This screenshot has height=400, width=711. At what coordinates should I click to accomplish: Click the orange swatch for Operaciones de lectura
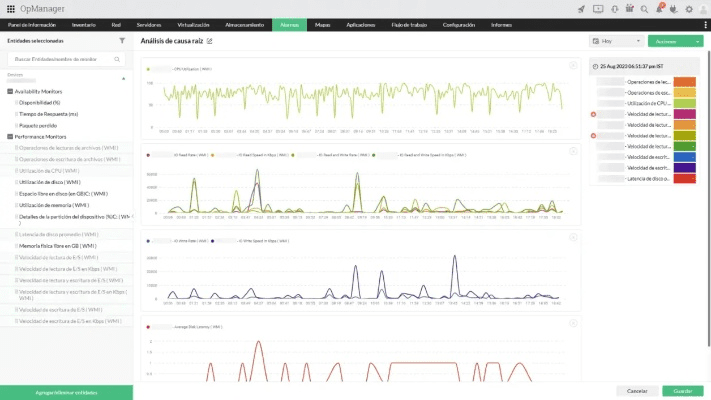point(685,81)
